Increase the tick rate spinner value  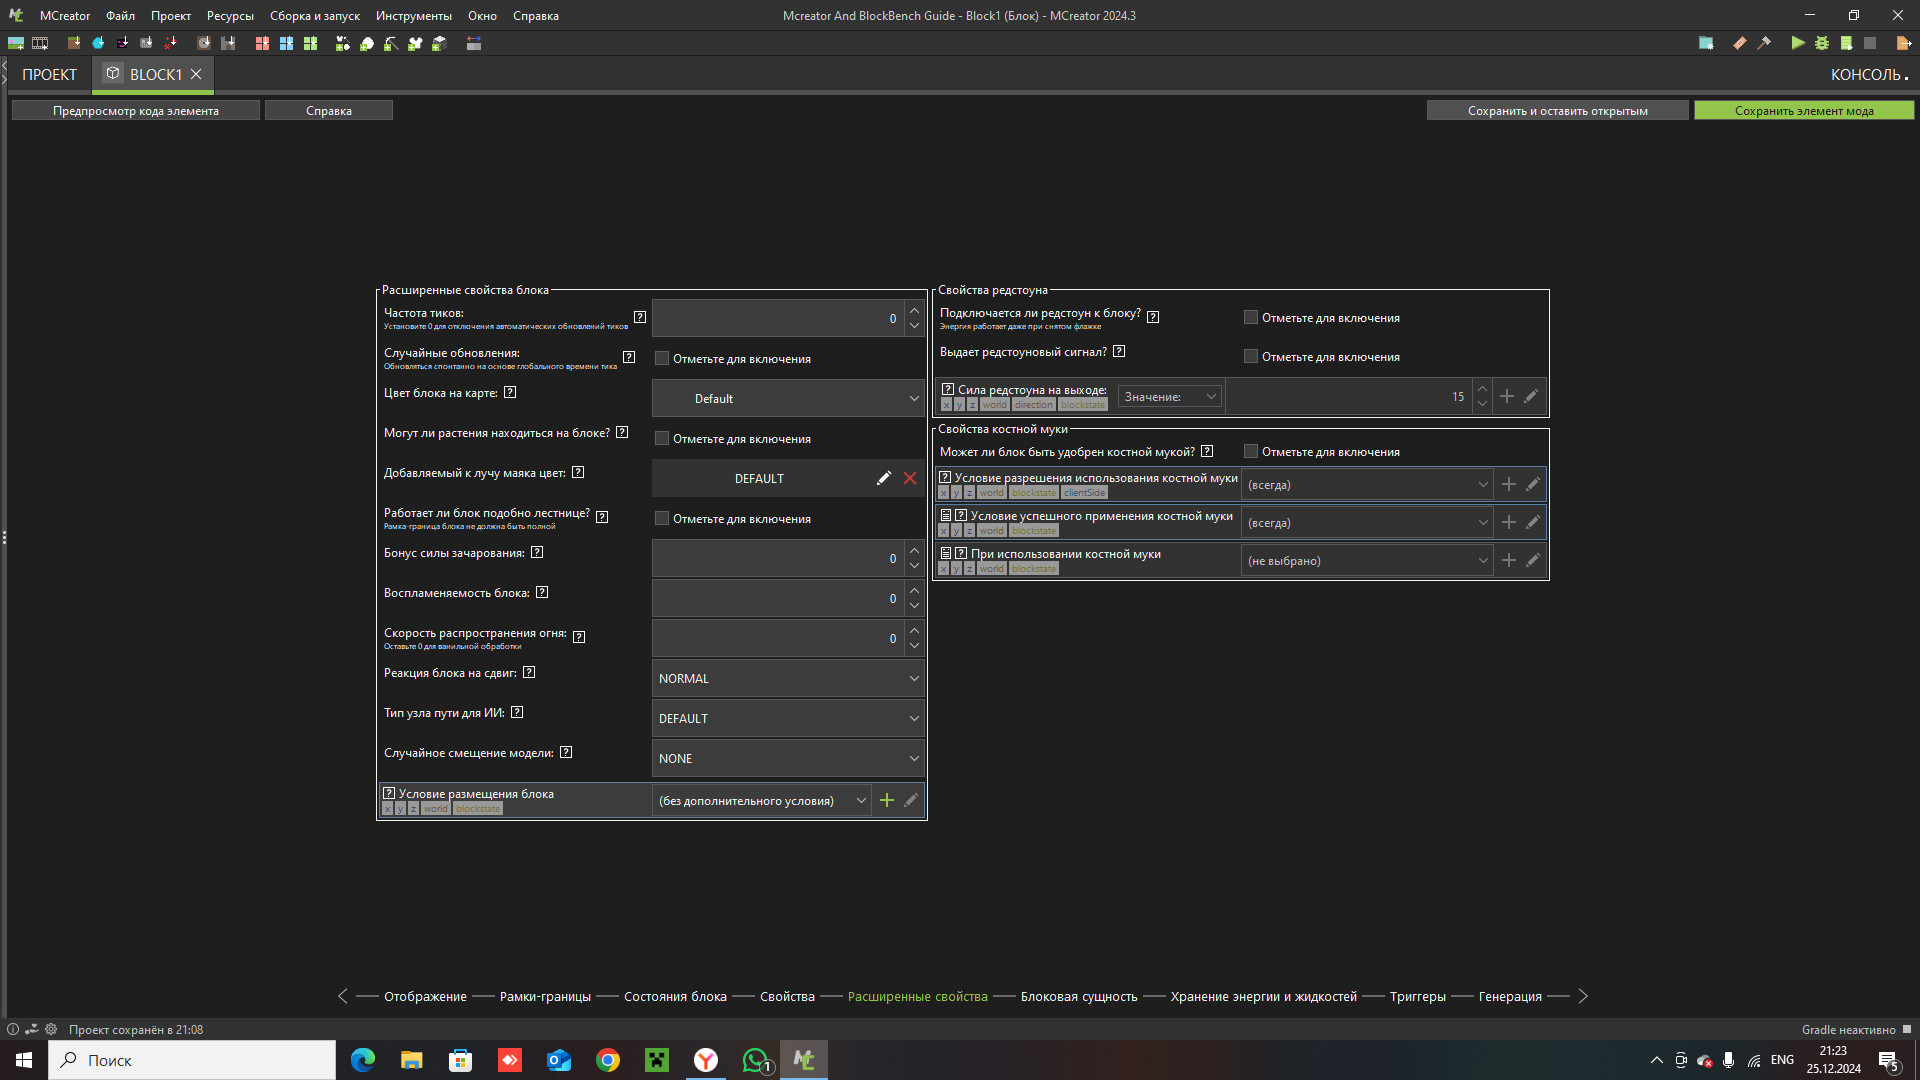[x=914, y=310]
